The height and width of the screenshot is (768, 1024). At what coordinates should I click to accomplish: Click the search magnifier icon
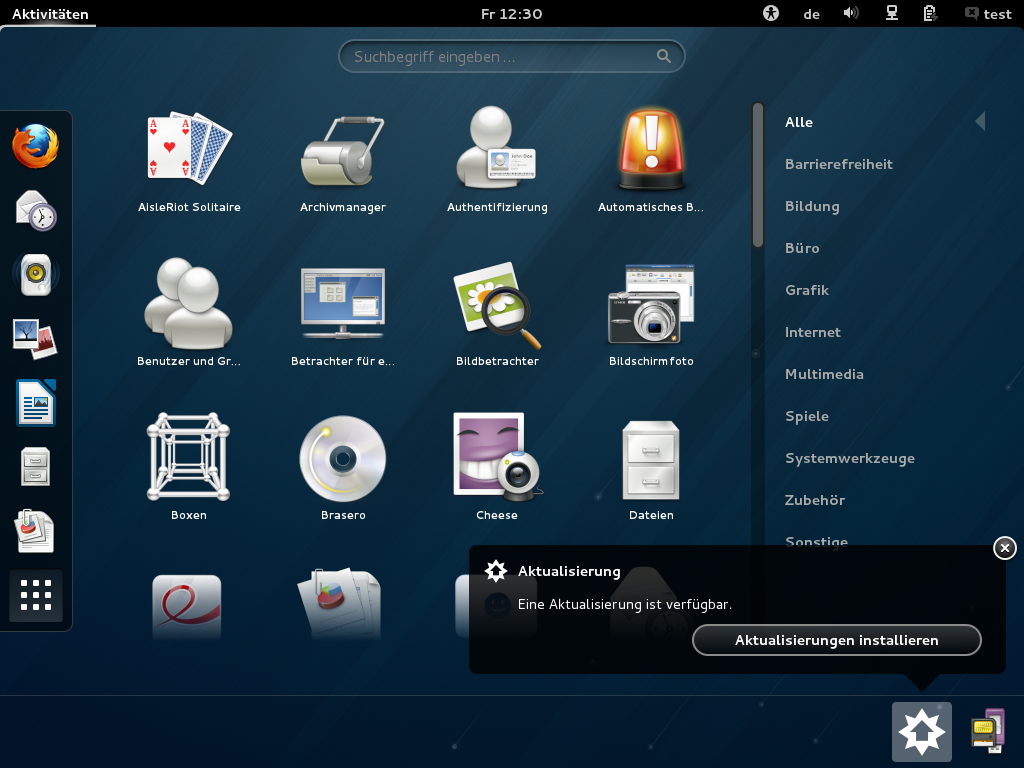[x=664, y=57]
